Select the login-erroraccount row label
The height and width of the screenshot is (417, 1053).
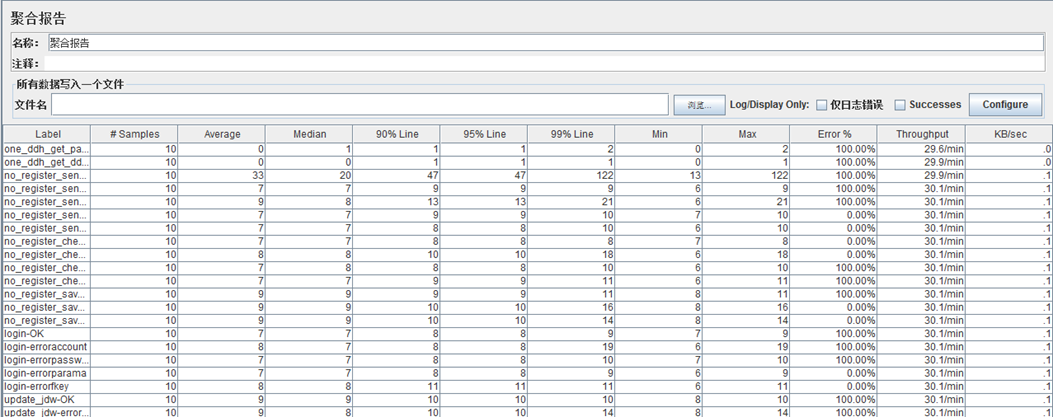[x=47, y=347]
